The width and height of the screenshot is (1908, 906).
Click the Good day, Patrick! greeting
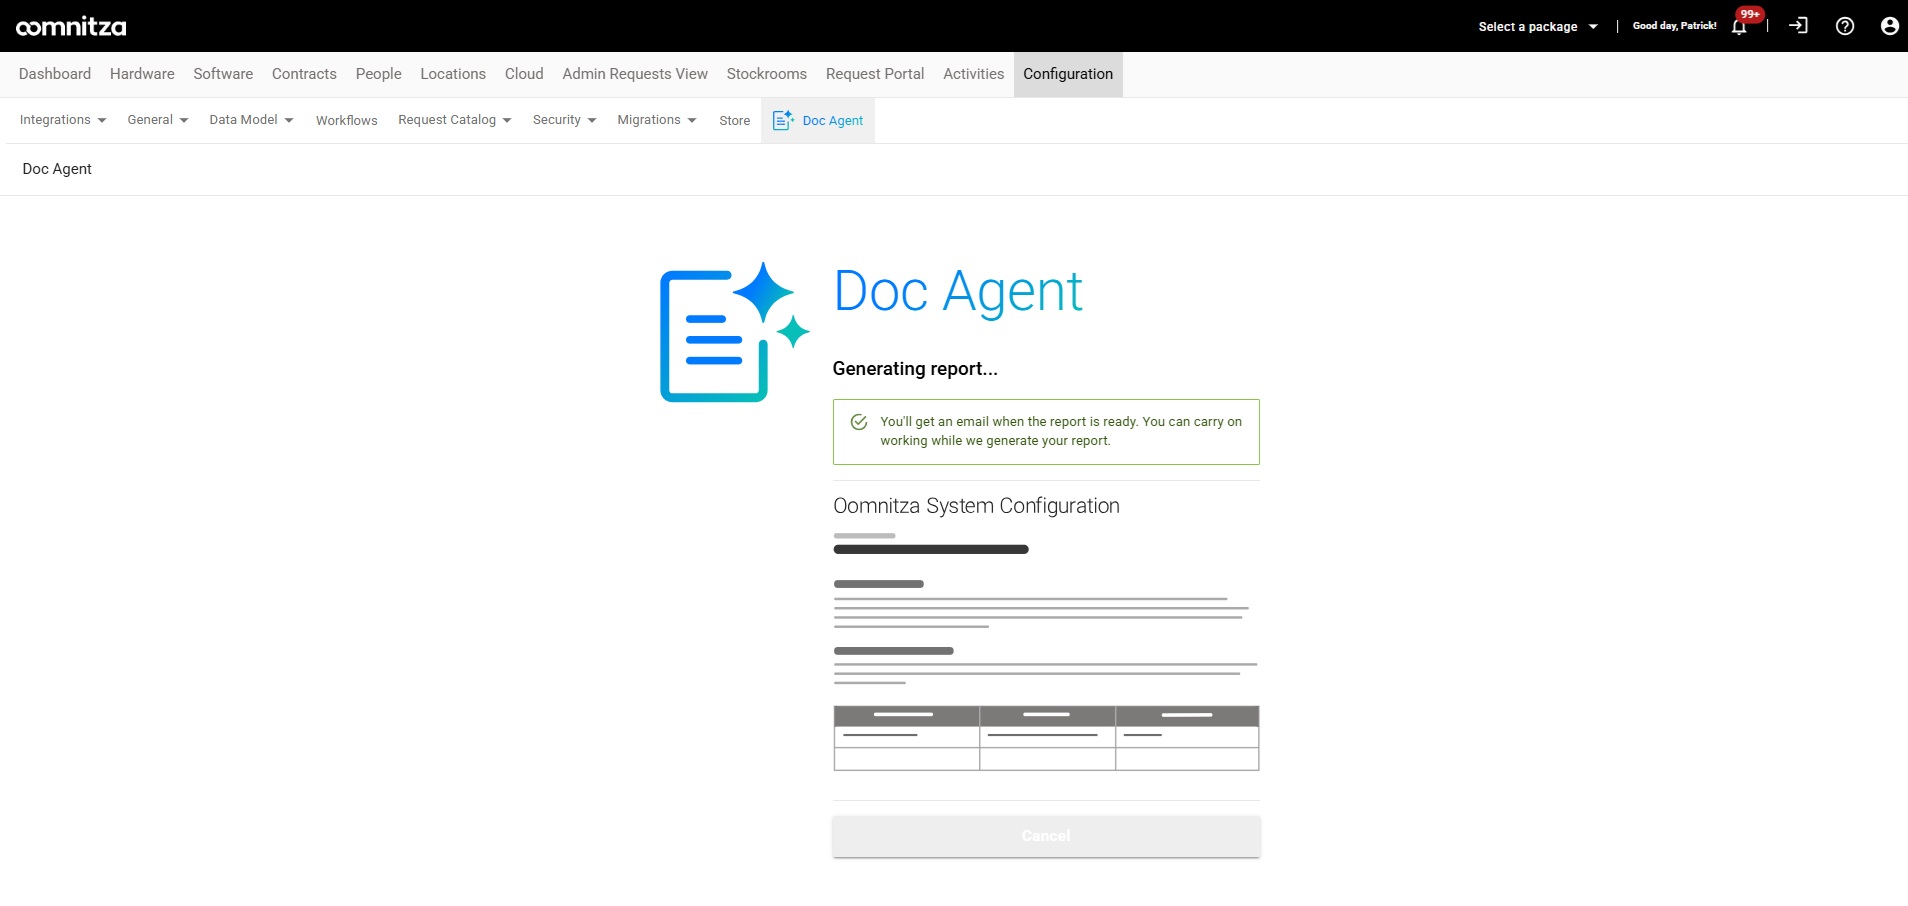[x=1674, y=26]
